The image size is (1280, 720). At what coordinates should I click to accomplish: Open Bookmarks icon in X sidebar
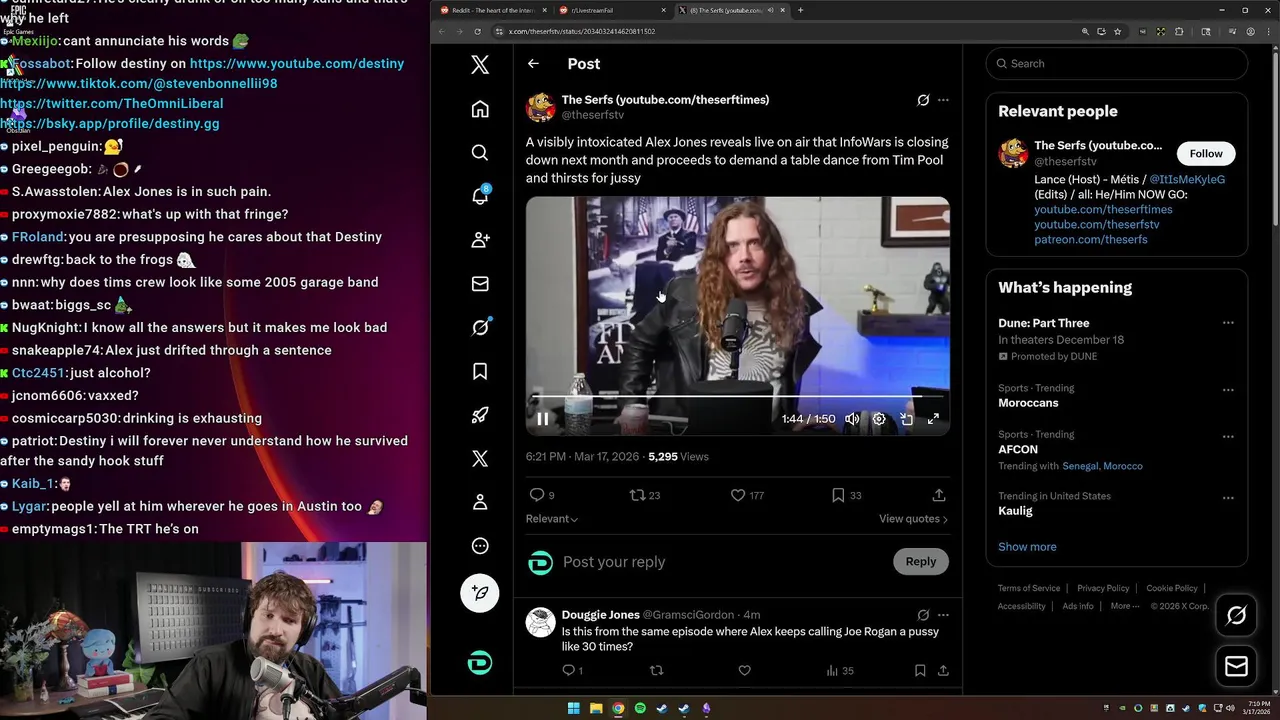click(480, 371)
